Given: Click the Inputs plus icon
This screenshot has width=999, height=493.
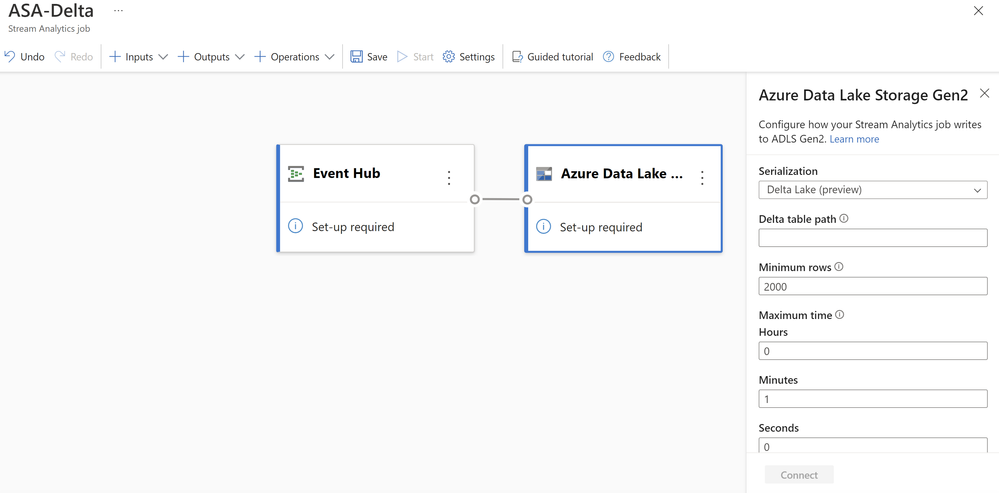Looking at the screenshot, I should [x=115, y=57].
